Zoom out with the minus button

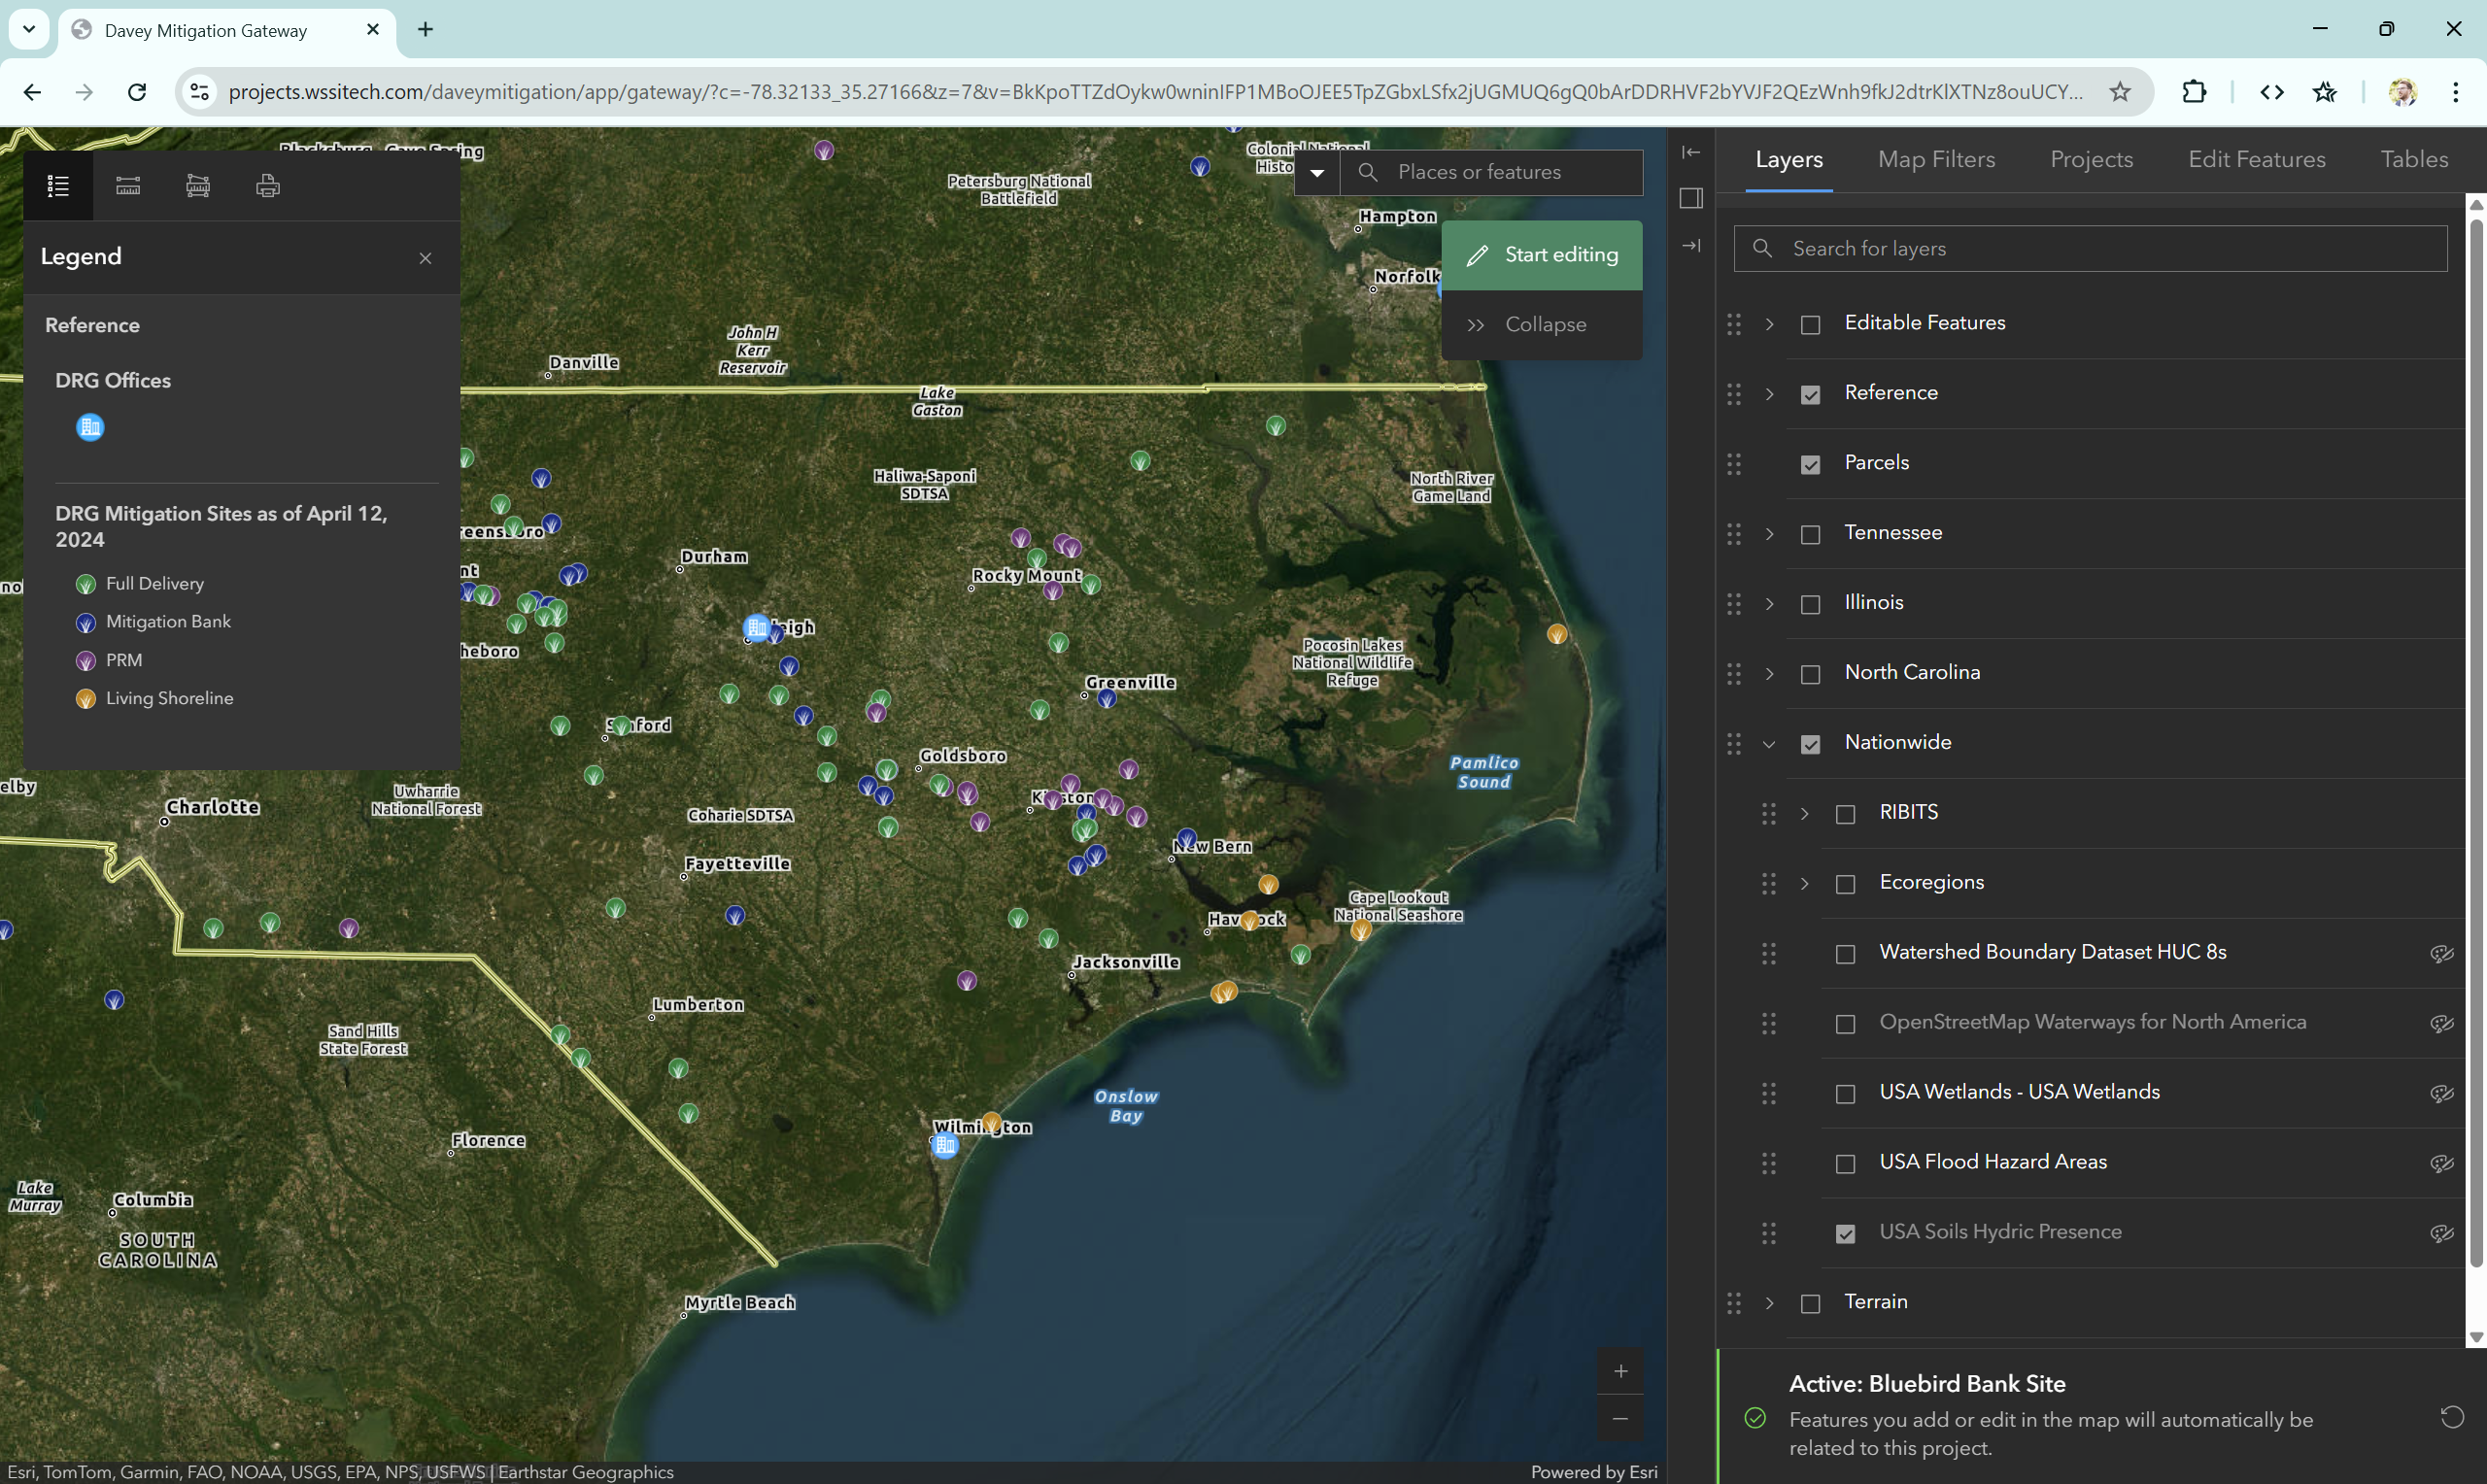pyautogui.click(x=1620, y=1419)
